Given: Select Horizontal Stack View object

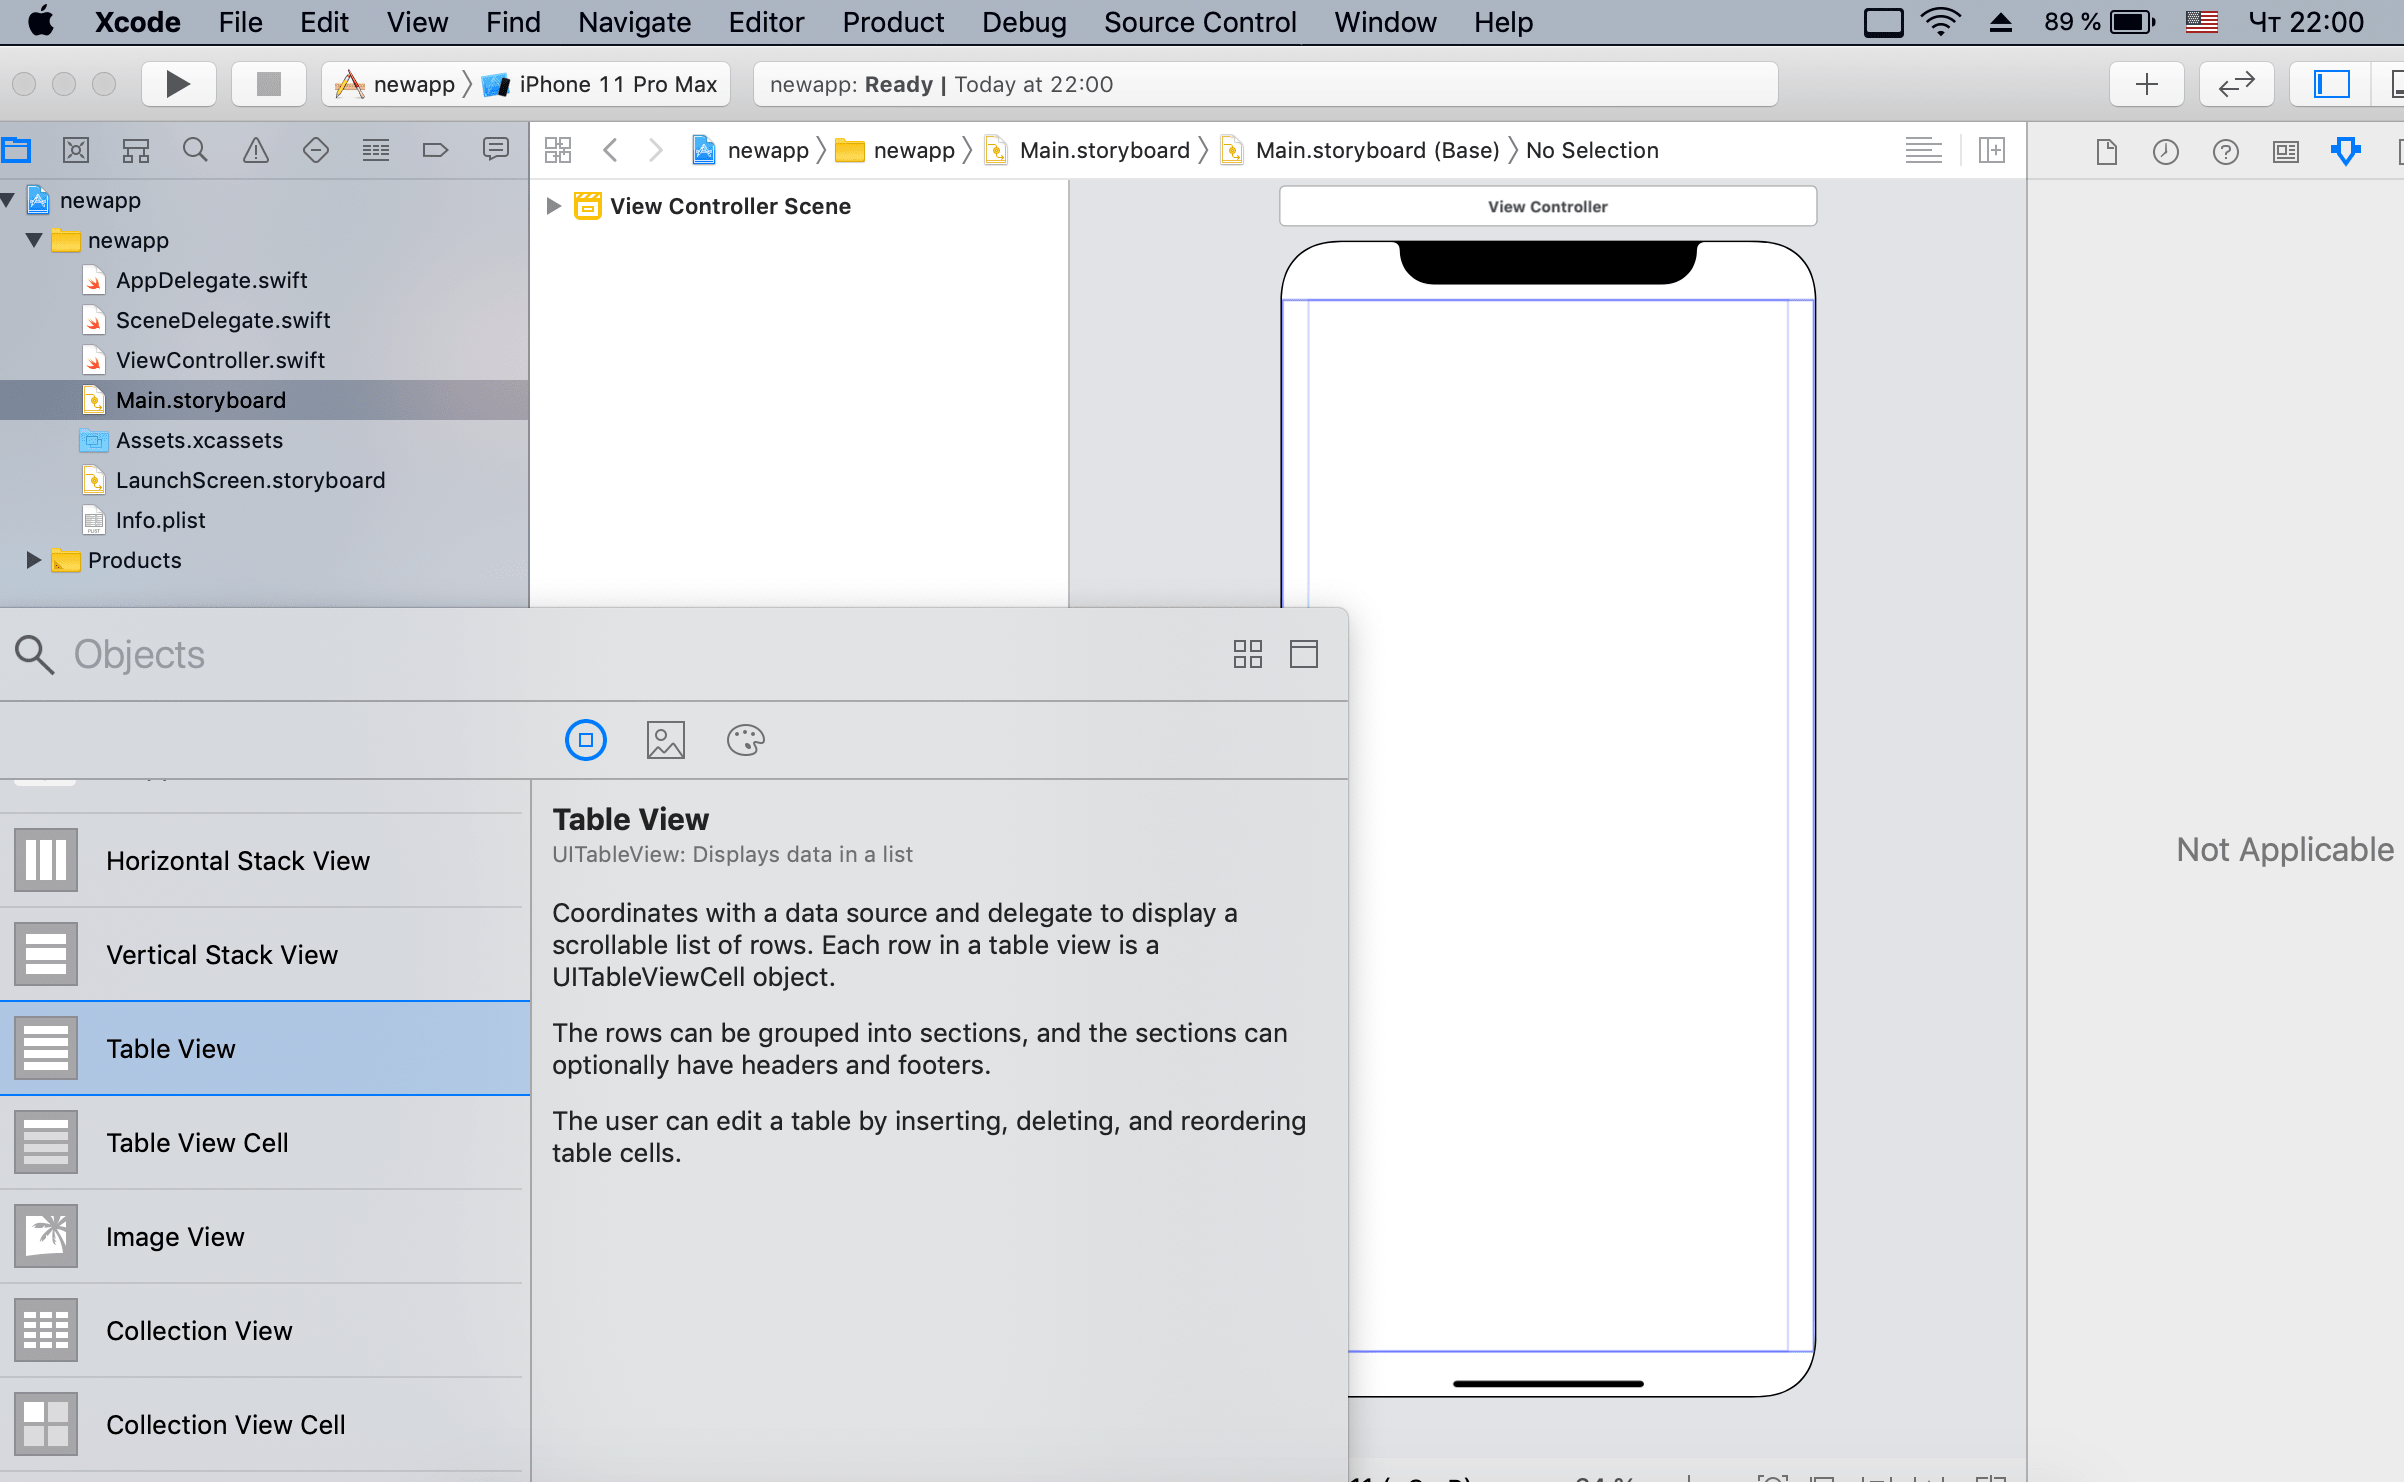Looking at the screenshot, I should (264, 860).
